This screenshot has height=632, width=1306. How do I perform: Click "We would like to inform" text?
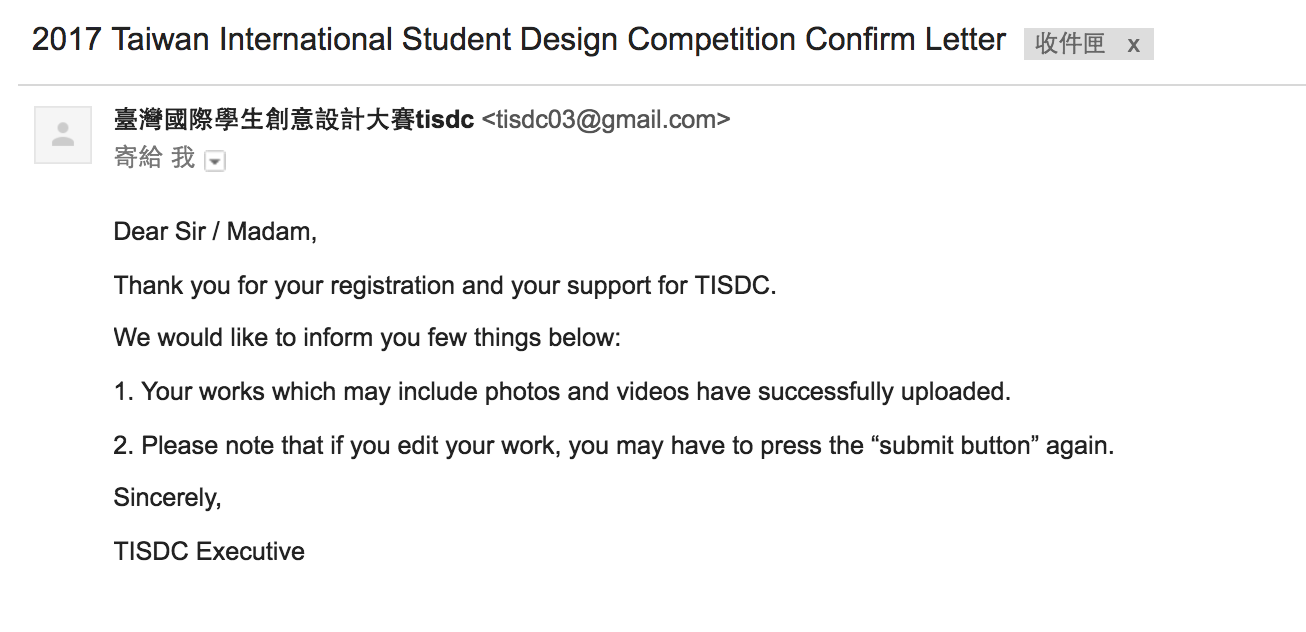[230, 338]
